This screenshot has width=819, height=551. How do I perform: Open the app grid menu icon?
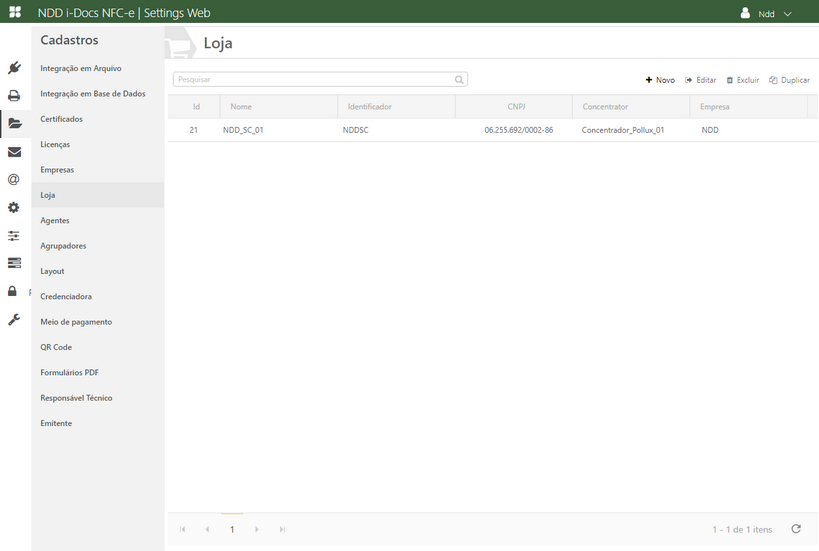pyautogui.click(x=15, y=13)
